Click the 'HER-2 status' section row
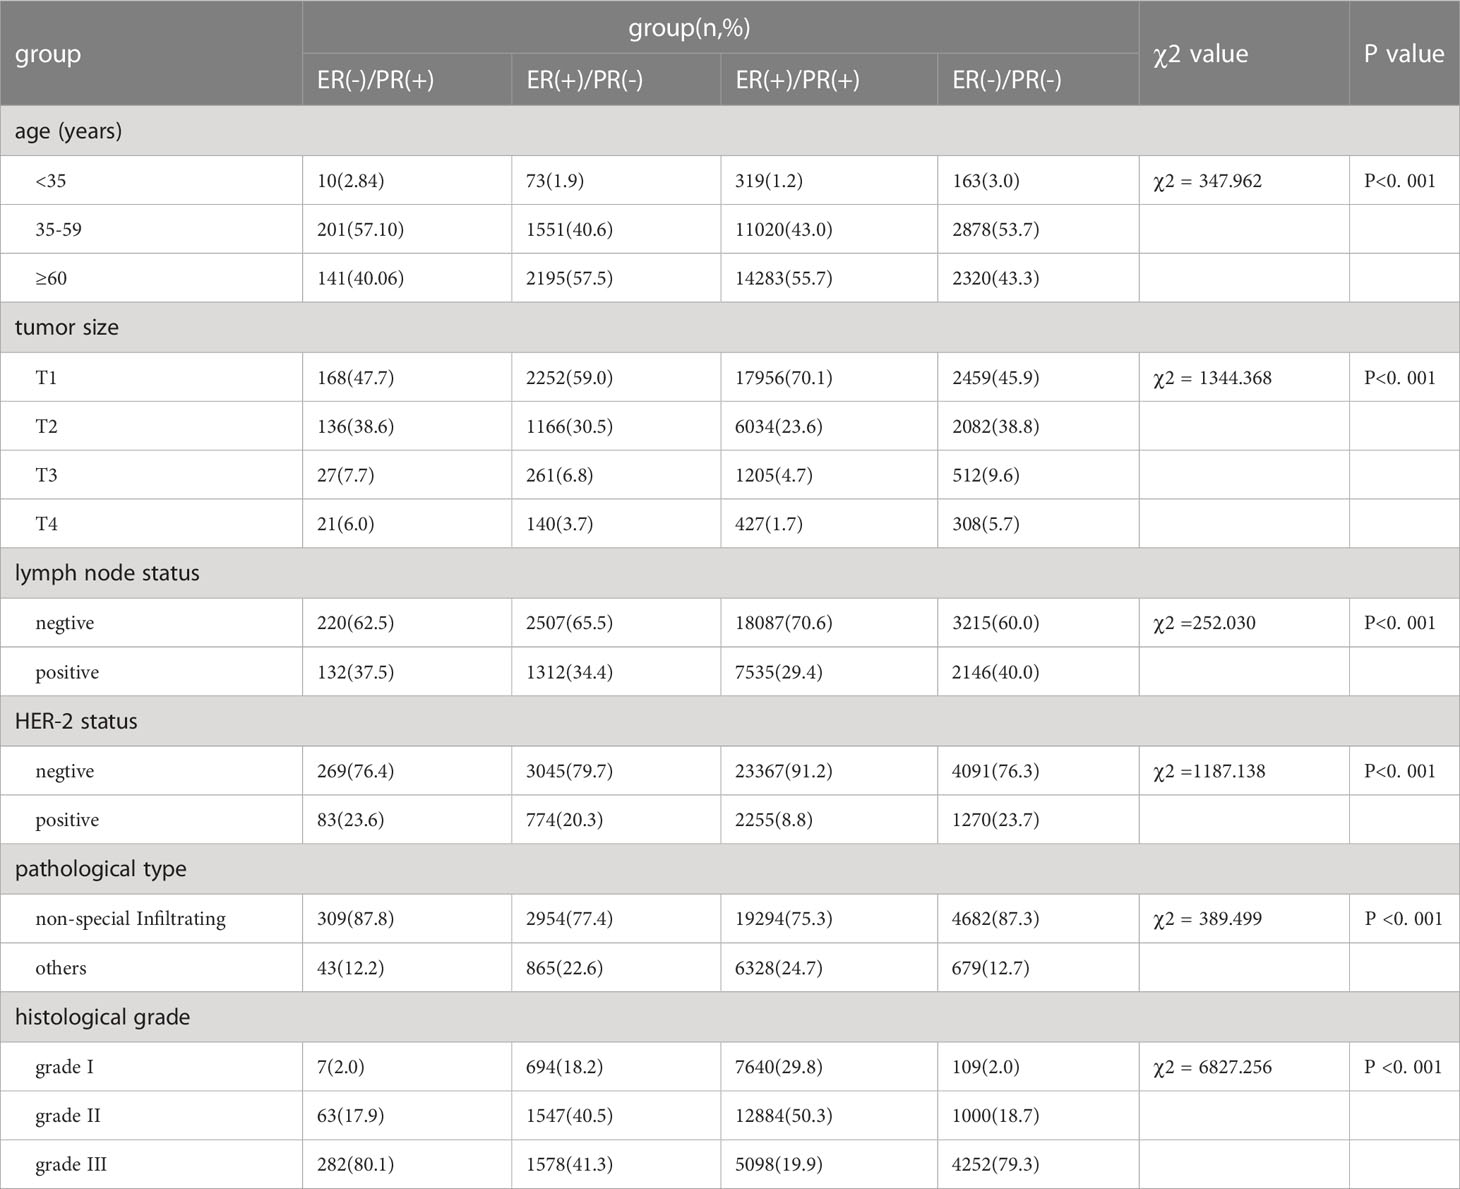 pyautogui.click(x=730, y=722)
